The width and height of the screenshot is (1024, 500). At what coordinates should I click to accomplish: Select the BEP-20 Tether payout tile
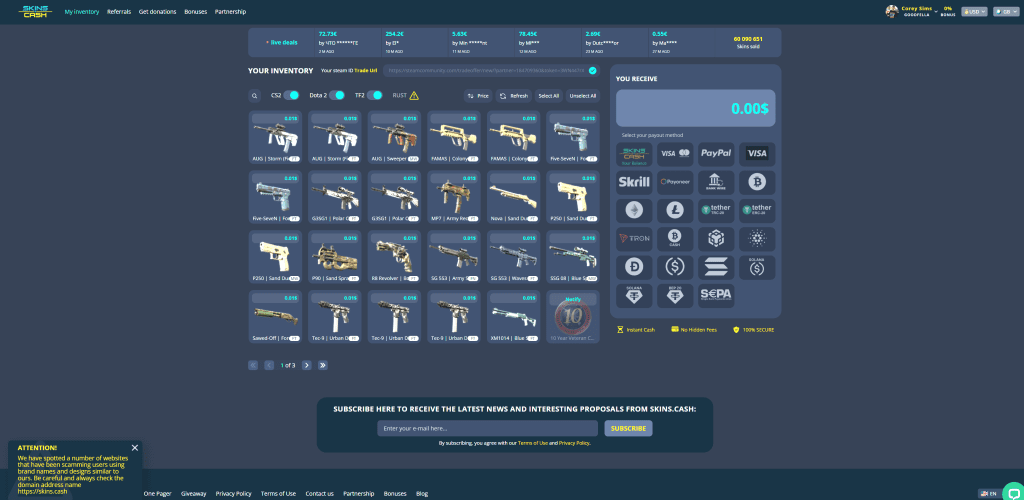click(675, 296)
